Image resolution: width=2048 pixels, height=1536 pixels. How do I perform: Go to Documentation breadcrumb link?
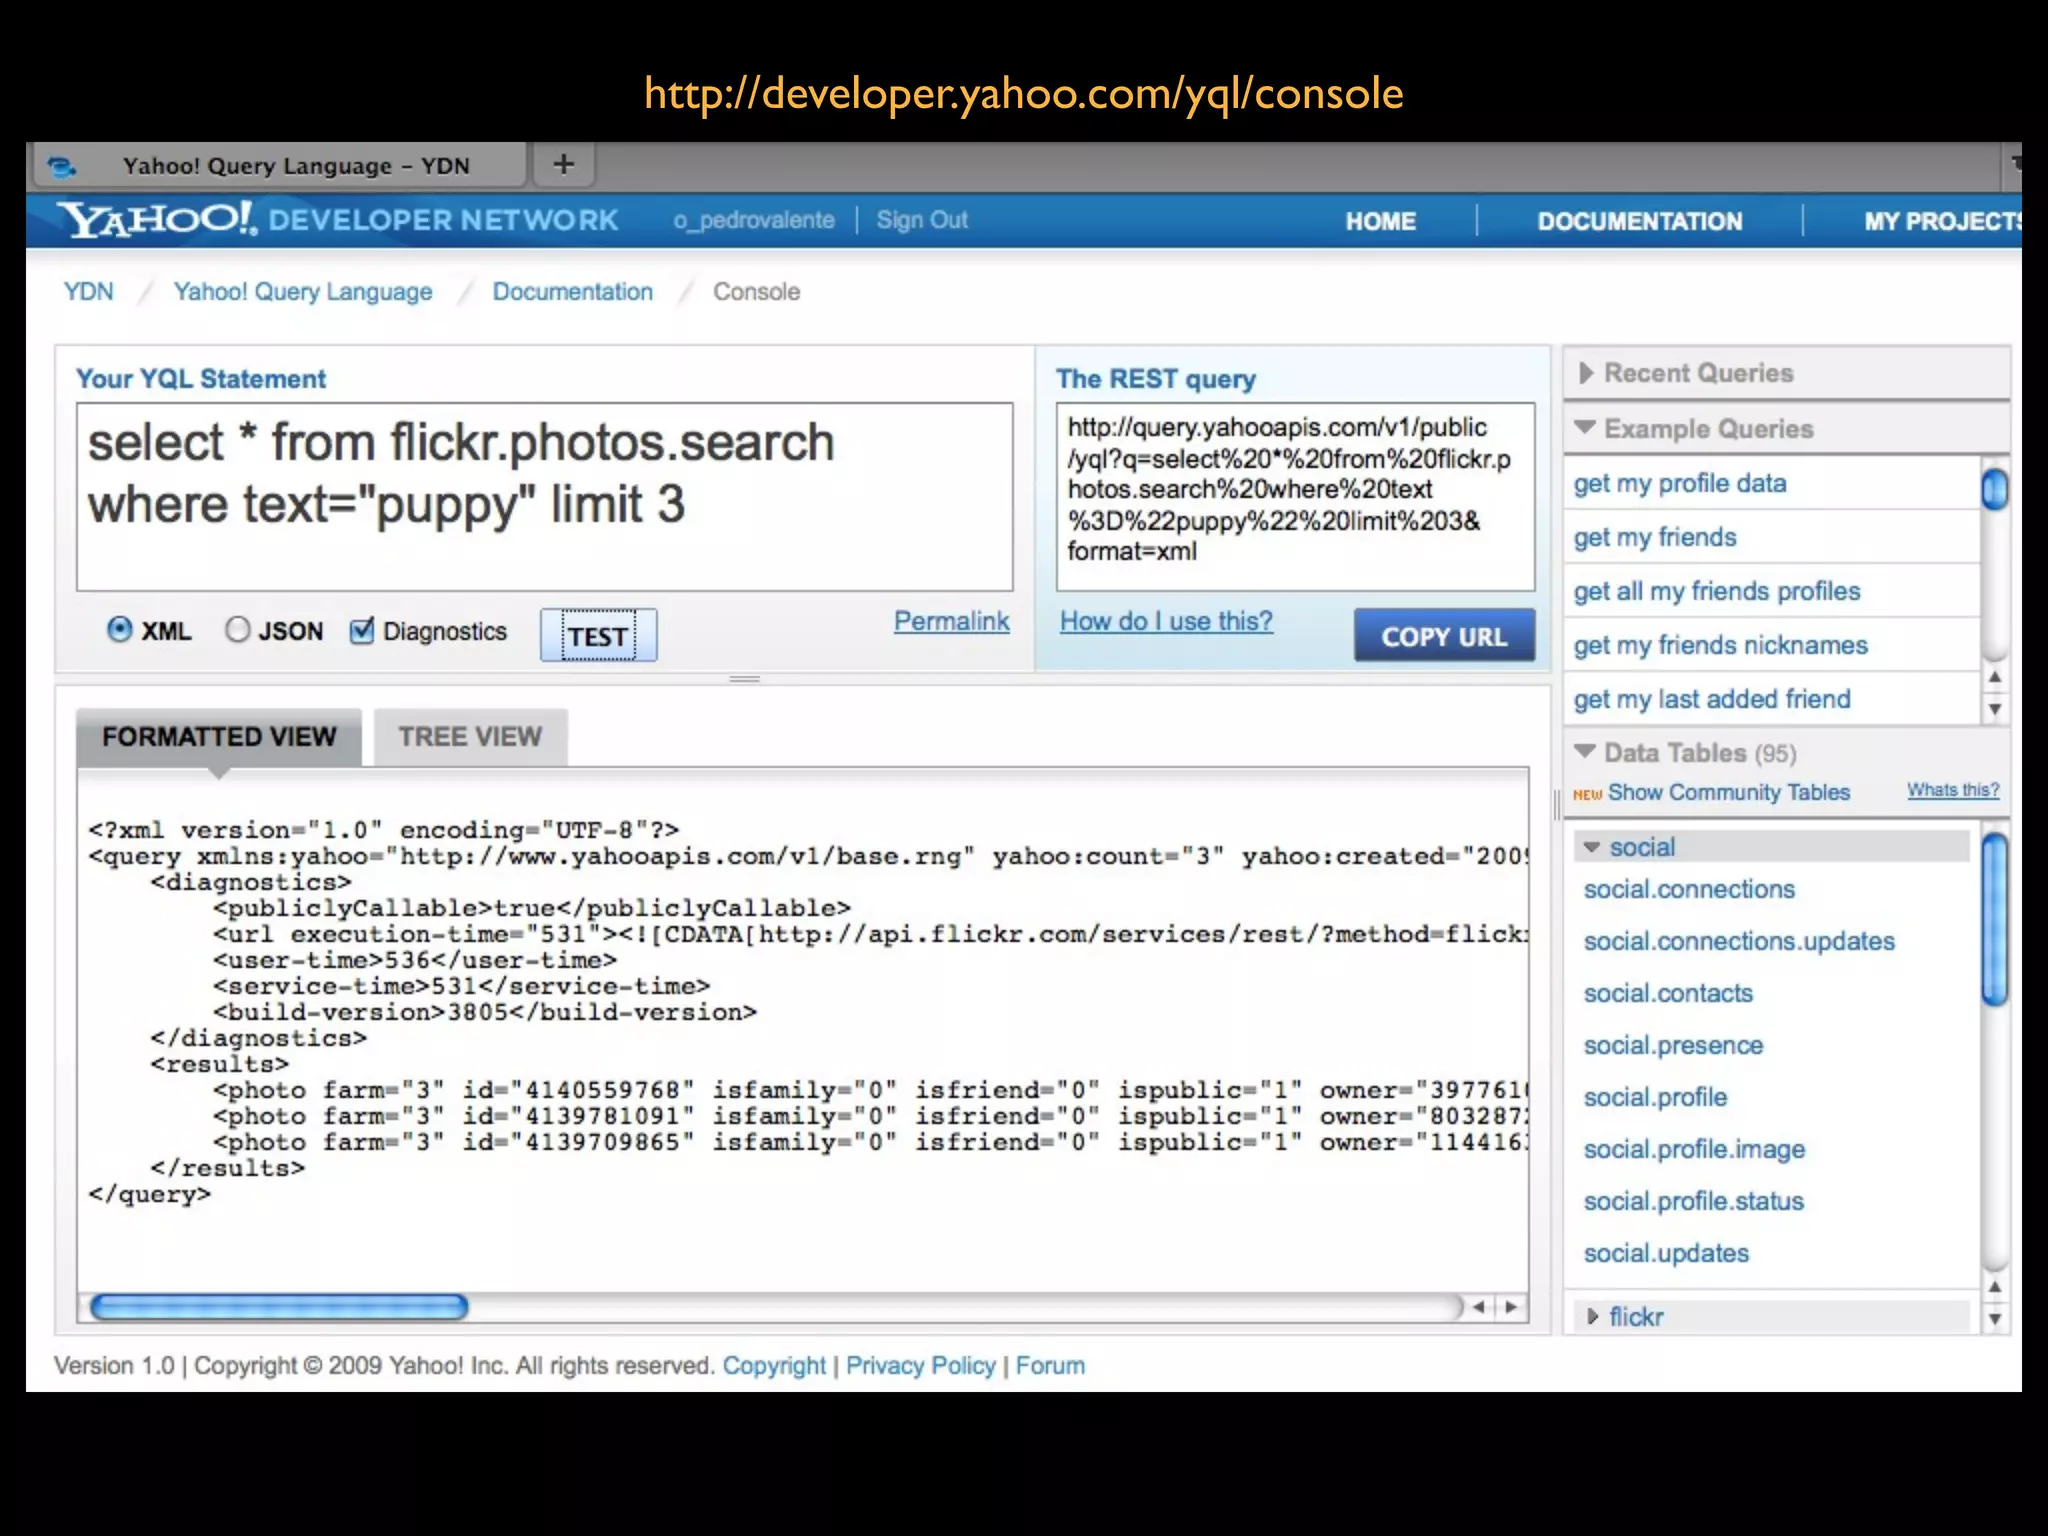point(572,291)
